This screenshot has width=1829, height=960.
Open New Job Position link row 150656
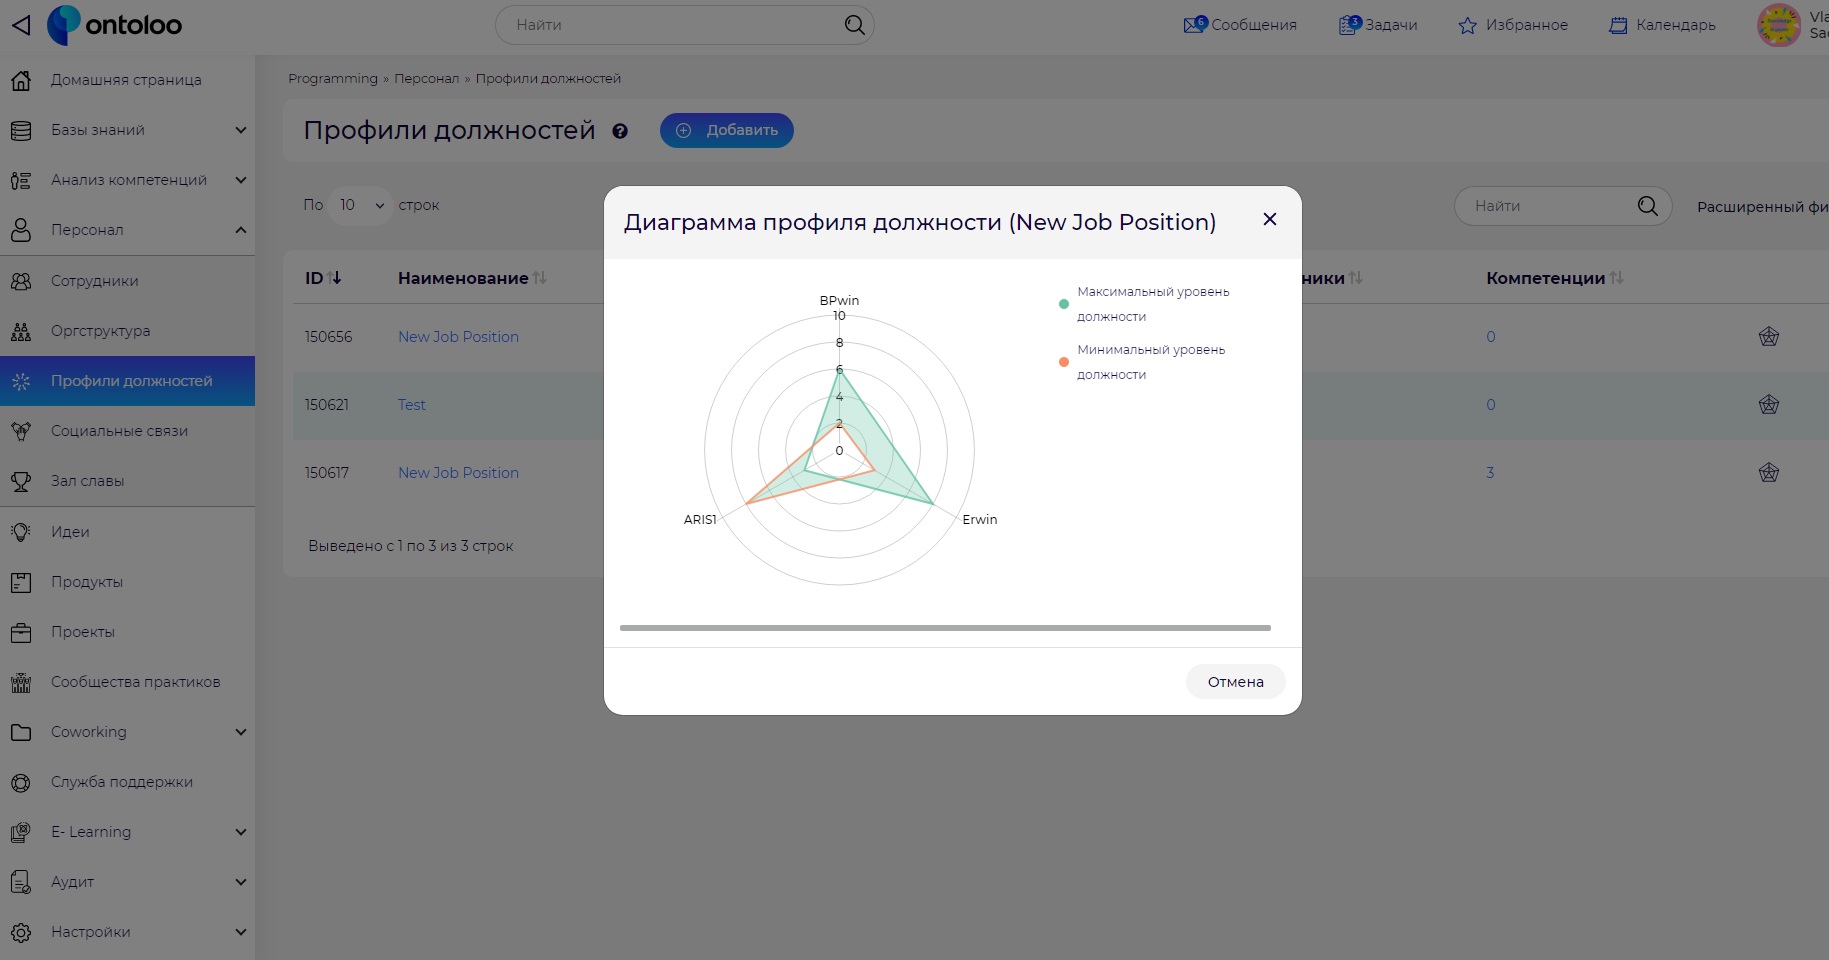[458, 337]
